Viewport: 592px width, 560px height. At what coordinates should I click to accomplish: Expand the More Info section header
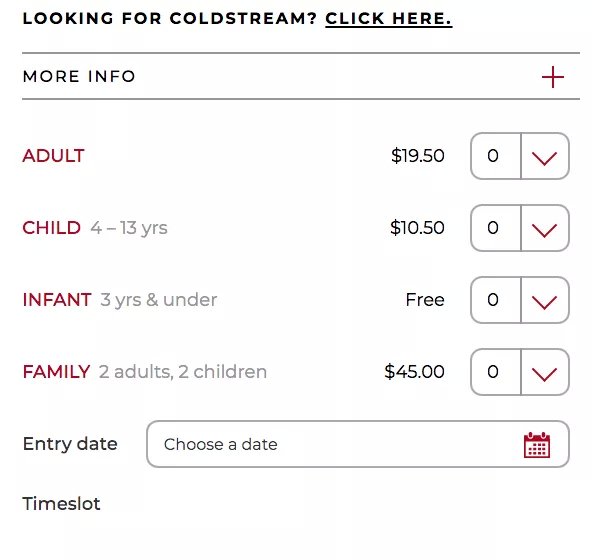point(301,76)
